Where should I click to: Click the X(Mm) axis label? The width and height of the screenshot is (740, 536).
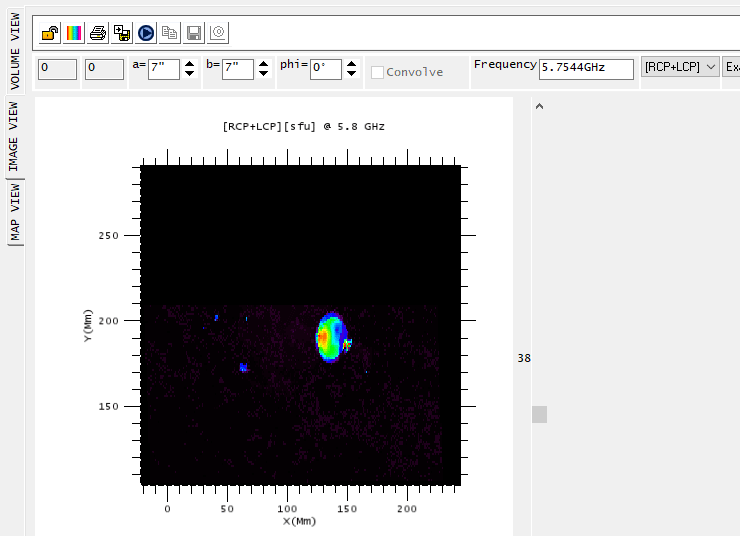pos(300,521)
